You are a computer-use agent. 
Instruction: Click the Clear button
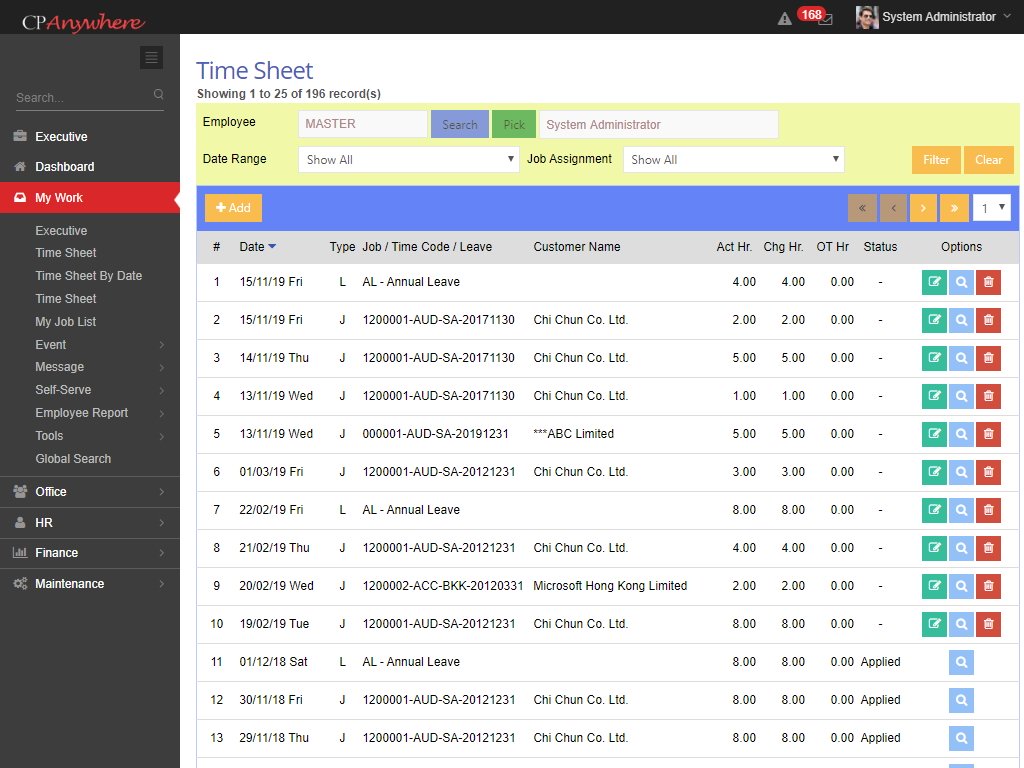click(988, 160)
